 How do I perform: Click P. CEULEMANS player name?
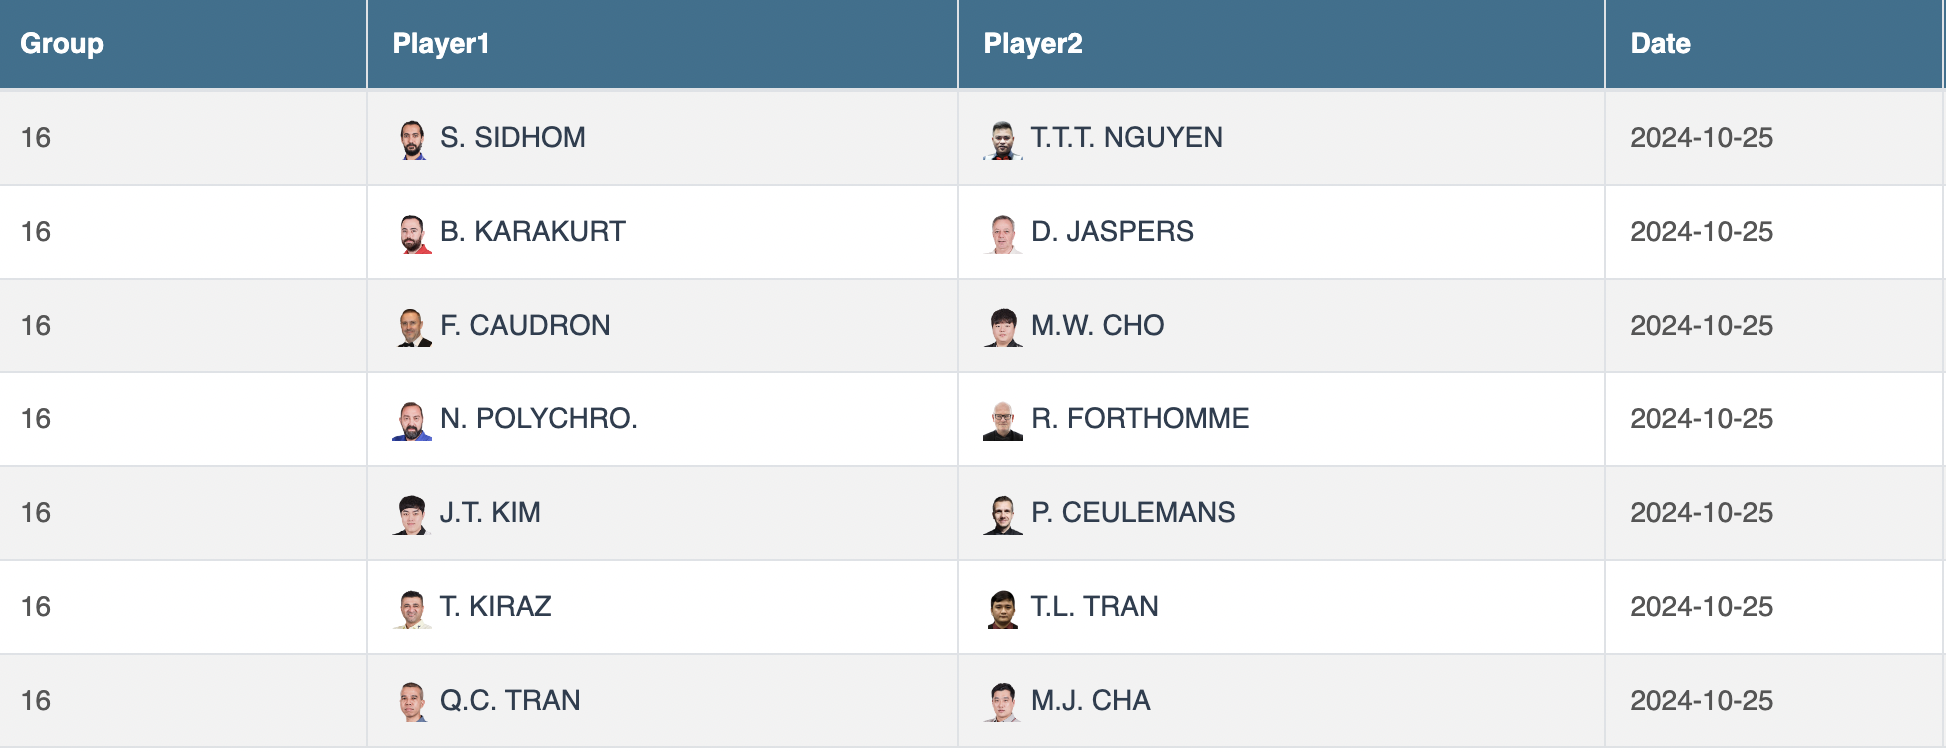point(1133,512)
